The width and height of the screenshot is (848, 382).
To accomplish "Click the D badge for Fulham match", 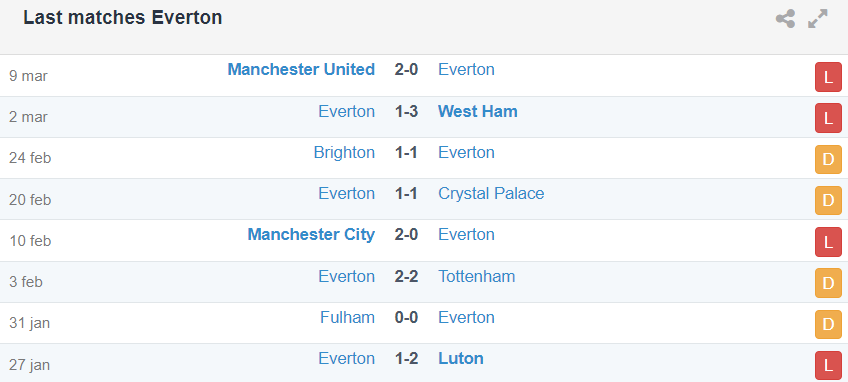I will click(828, 324).
